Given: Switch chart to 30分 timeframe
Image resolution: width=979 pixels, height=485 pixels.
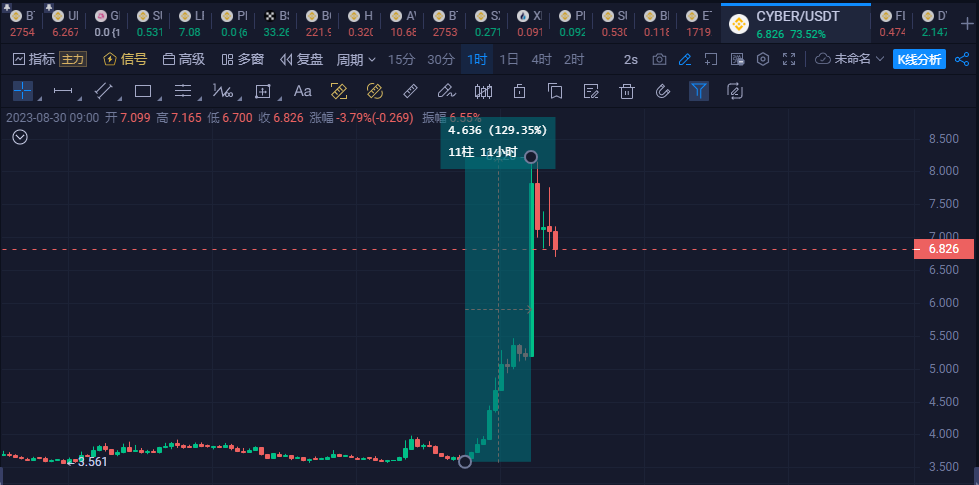Looking at the screenshot, I should pyautogui.click(x=441, y=59).
